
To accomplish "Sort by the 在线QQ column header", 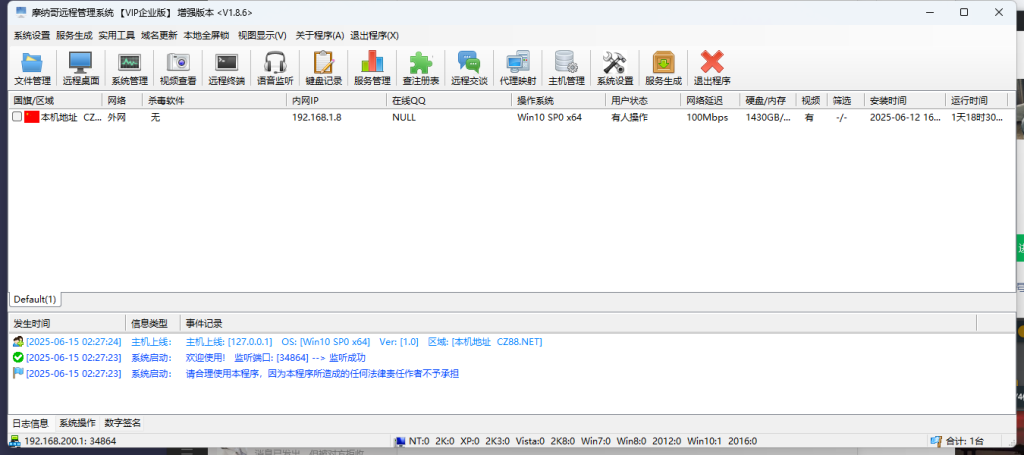I will point(449,101).
